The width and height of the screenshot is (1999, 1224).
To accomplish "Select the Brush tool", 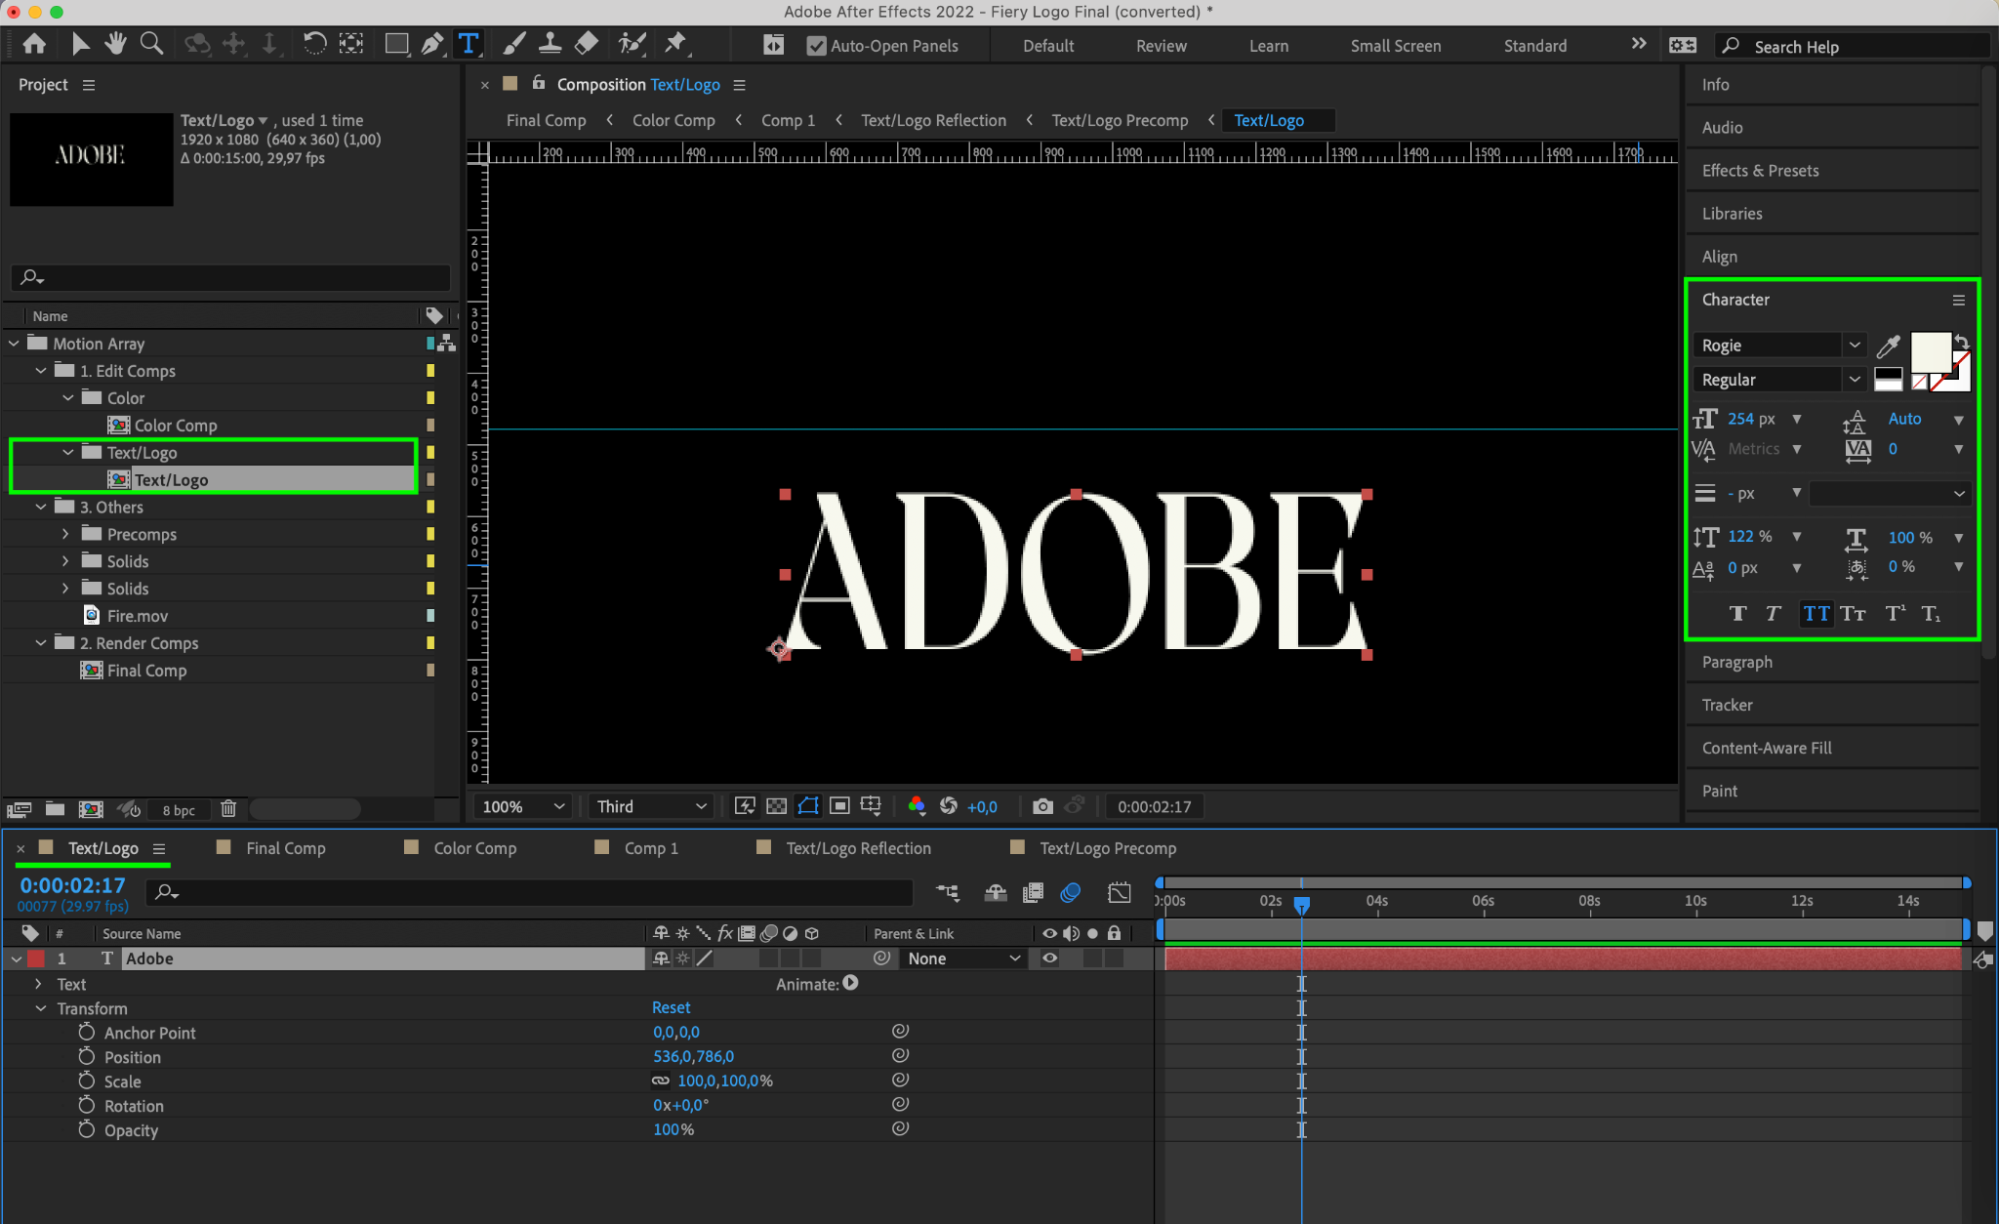I will 514,44.
